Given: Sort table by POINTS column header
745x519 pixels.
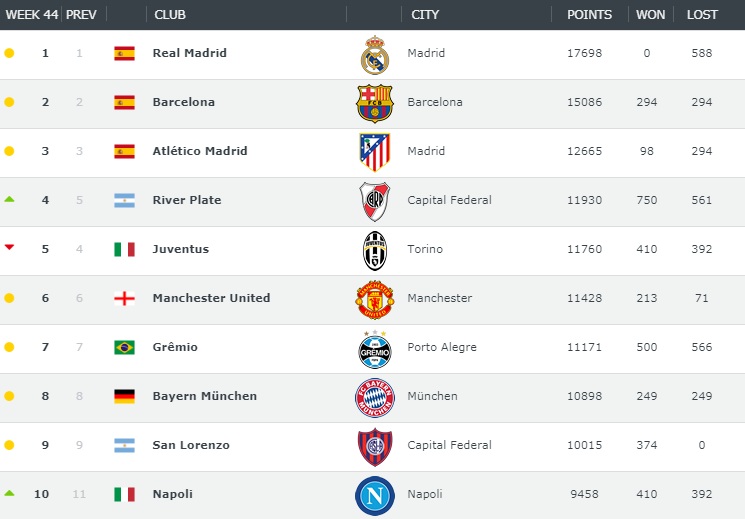Looking at the screenshot, I should pos(589,15).
